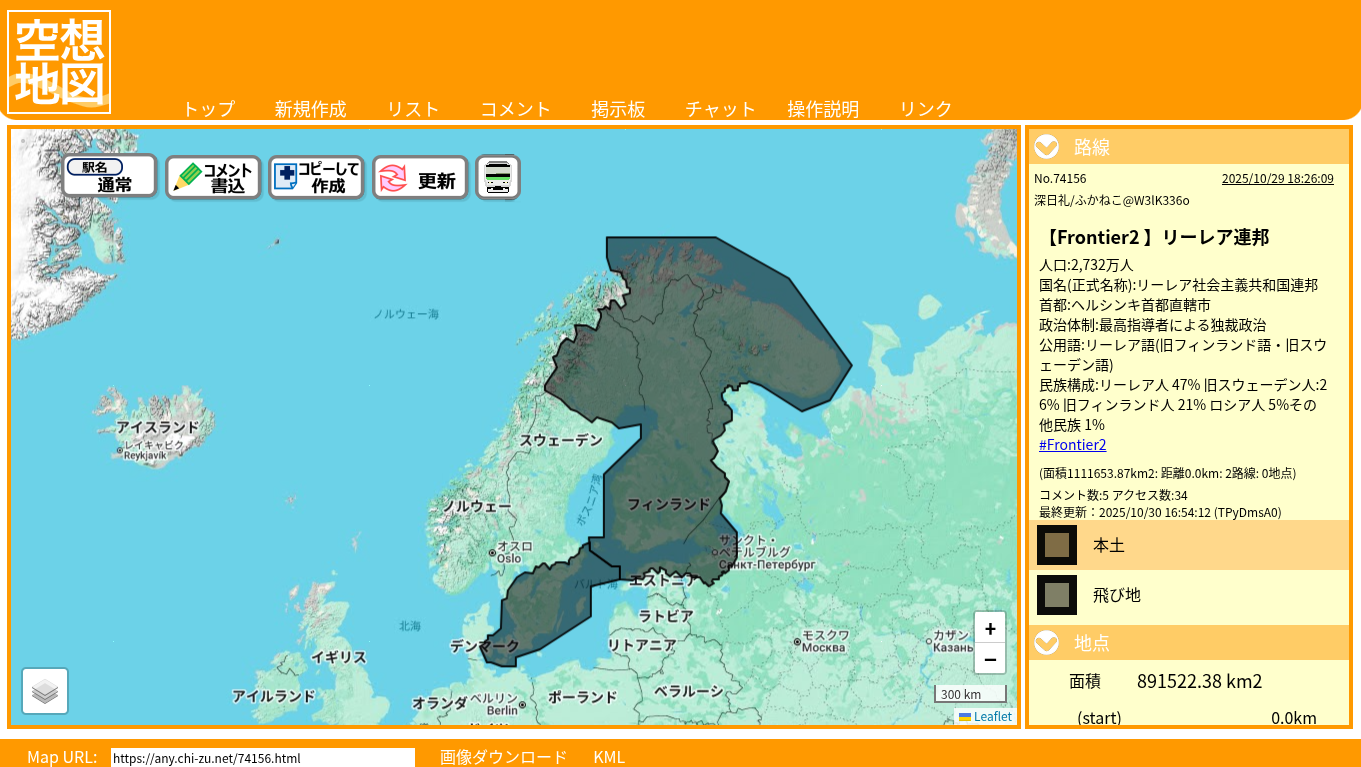Open the 新規作成 menu item

[310, 109]
